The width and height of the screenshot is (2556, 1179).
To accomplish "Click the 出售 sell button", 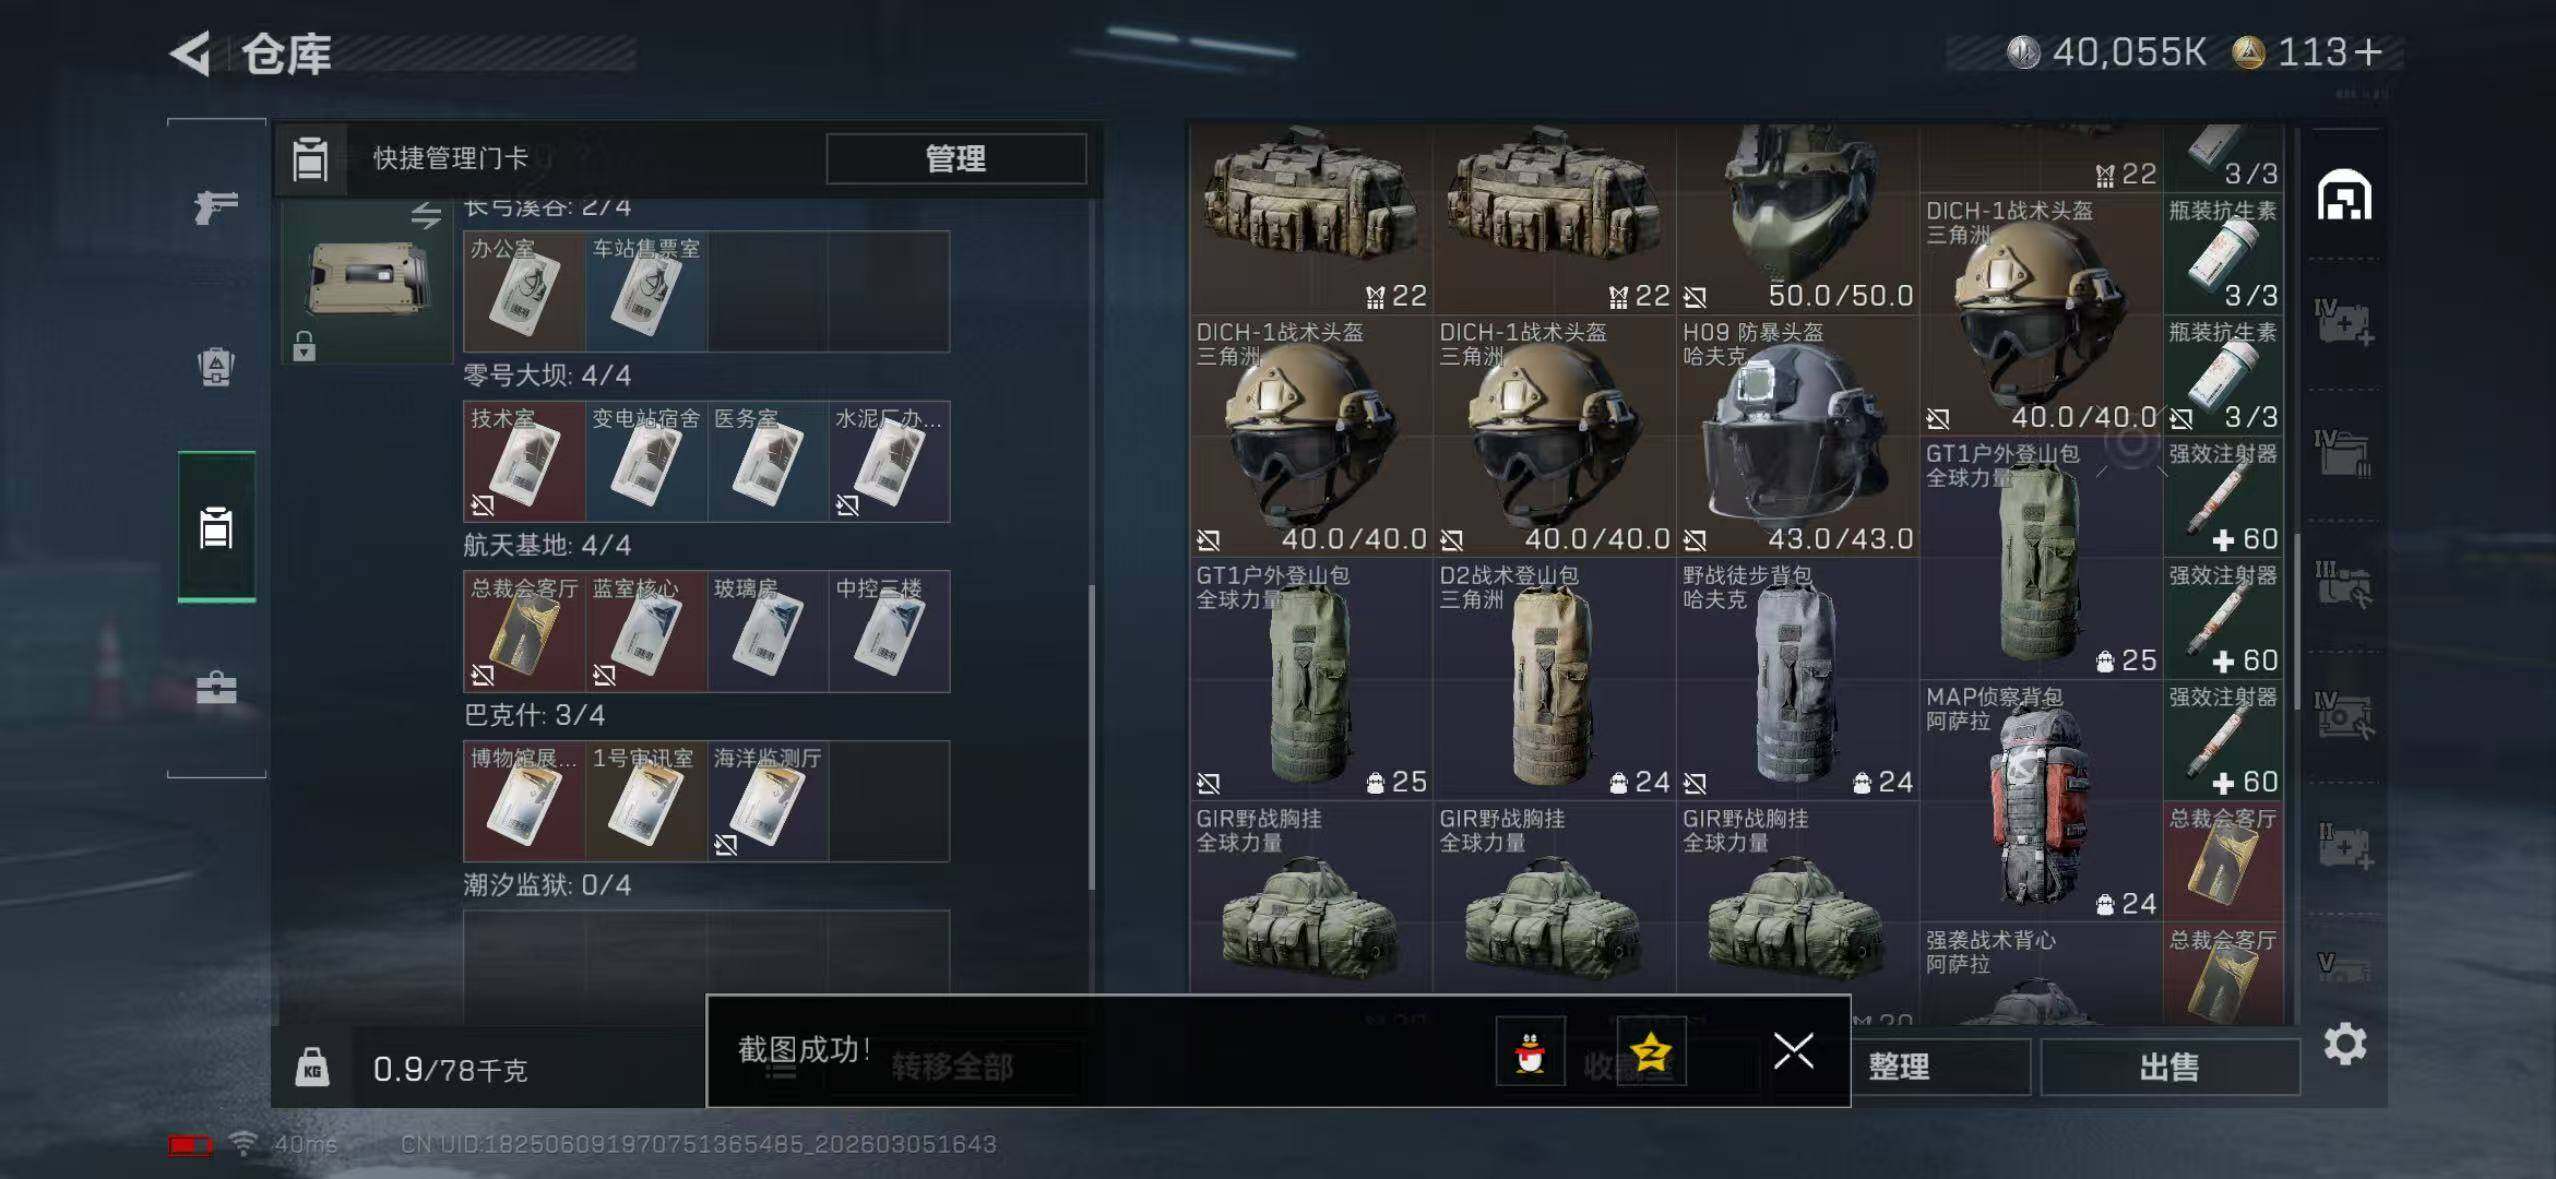I will pyautogui.click(x=2169, y=1067).
